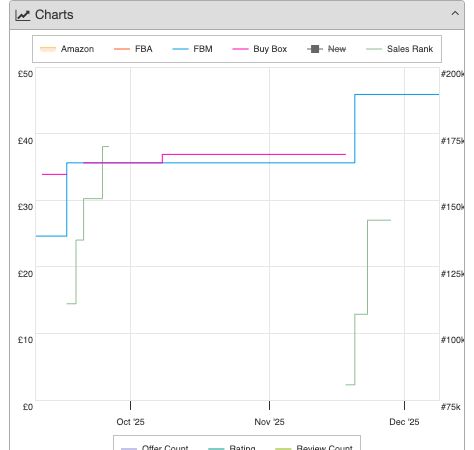Click the Buy Box pink legend swatch
474x450 pixels.
(240, 49)
